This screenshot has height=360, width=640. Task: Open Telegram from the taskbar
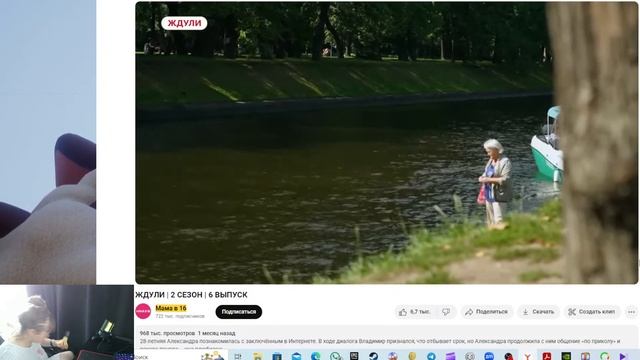pyautogui.click(x=431, y=356)
